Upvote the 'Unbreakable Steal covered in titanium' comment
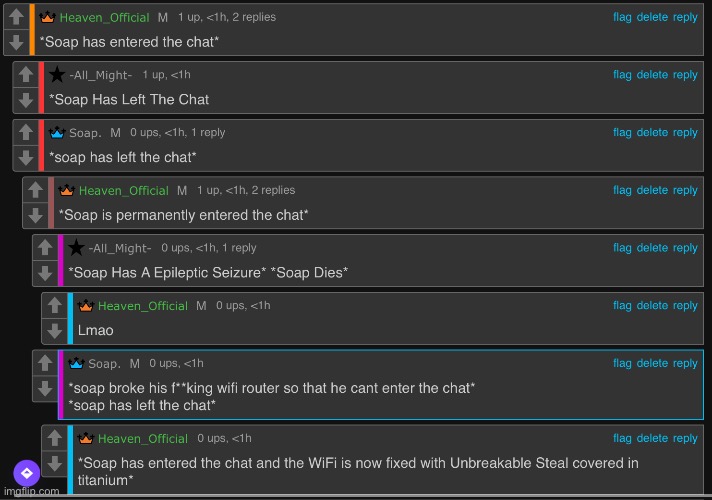 54,438
